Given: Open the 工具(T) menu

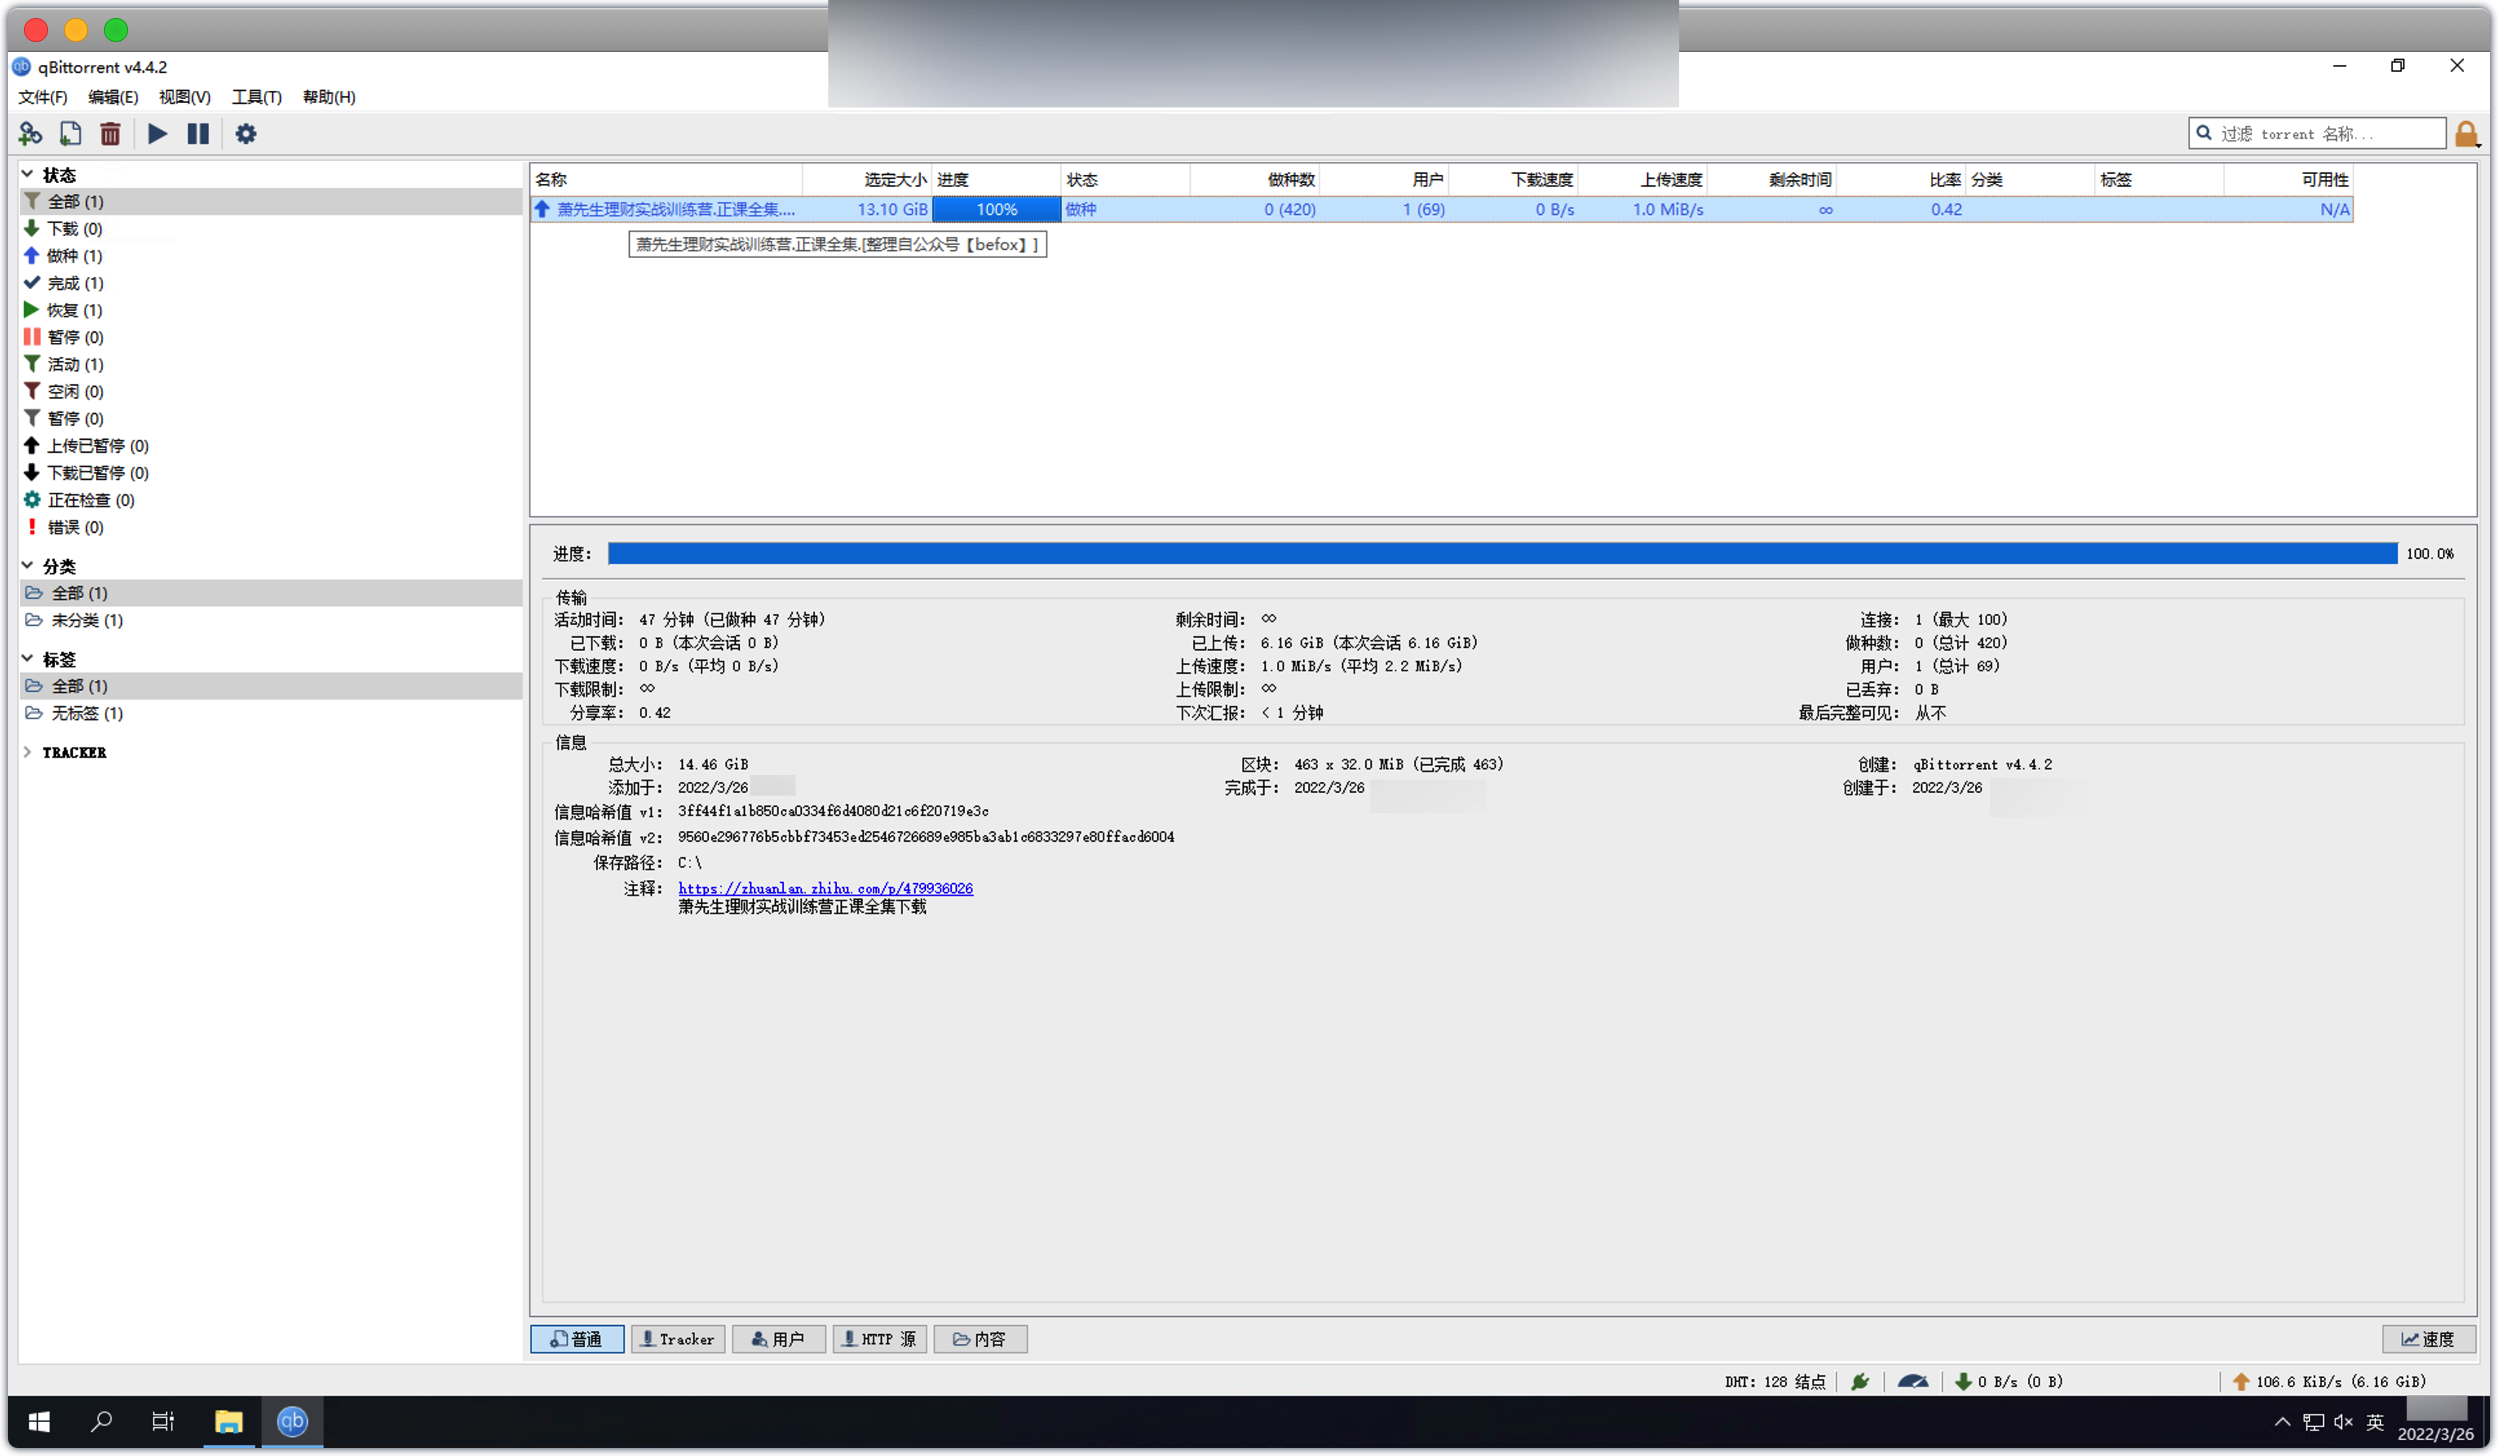Looking at the screenshot, I should [256, 97].
